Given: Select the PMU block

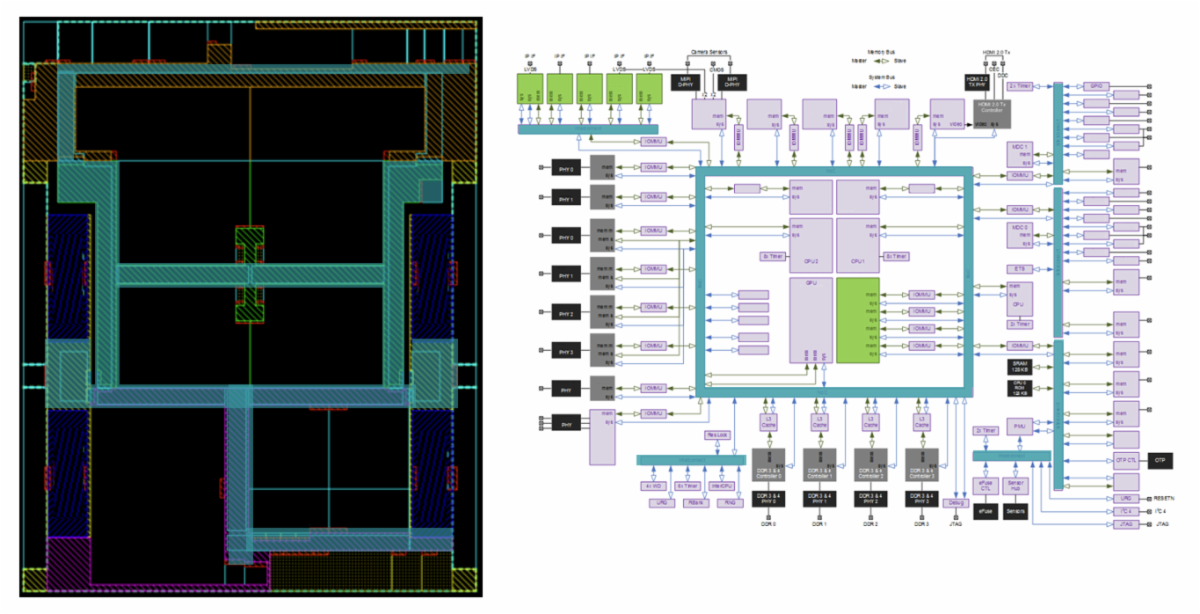Looking at the screenshot, I should coord(1019,428).
